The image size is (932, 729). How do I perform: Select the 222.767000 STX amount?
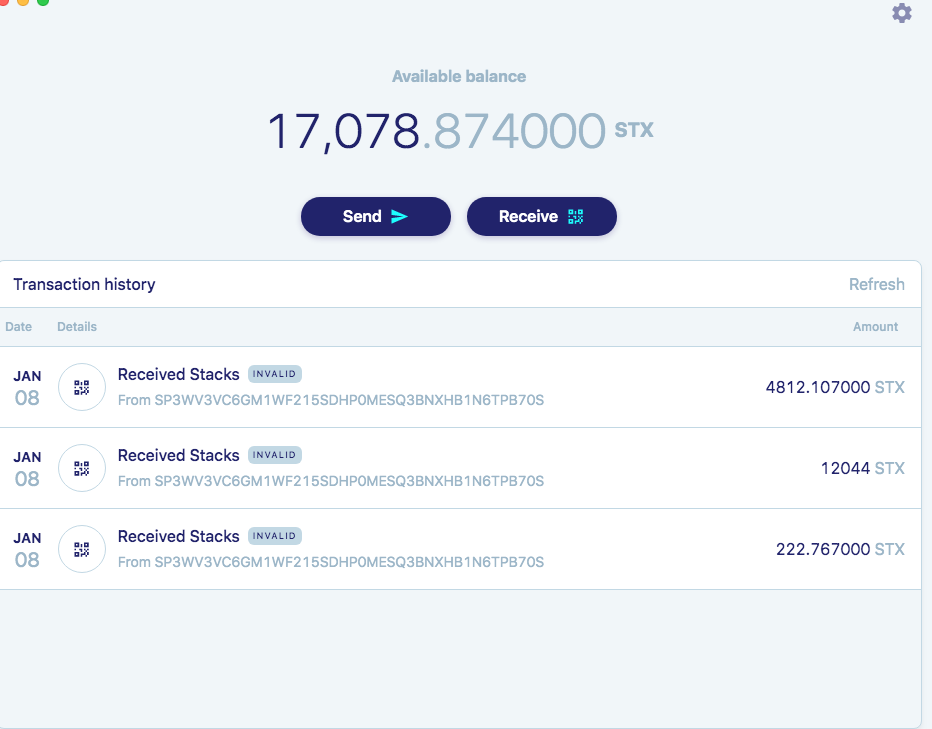click(840, 549)
